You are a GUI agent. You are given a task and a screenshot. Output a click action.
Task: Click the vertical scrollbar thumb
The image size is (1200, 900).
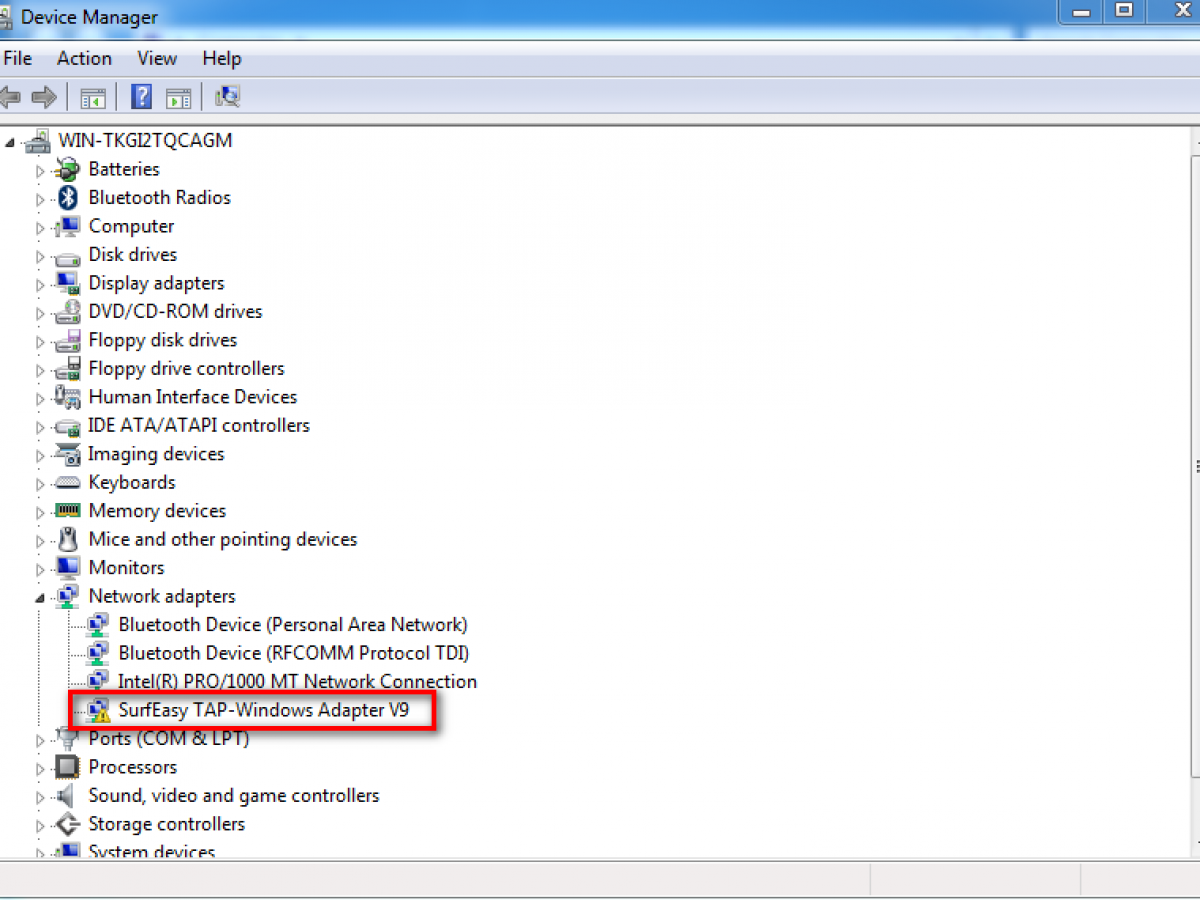point(1195,466)
